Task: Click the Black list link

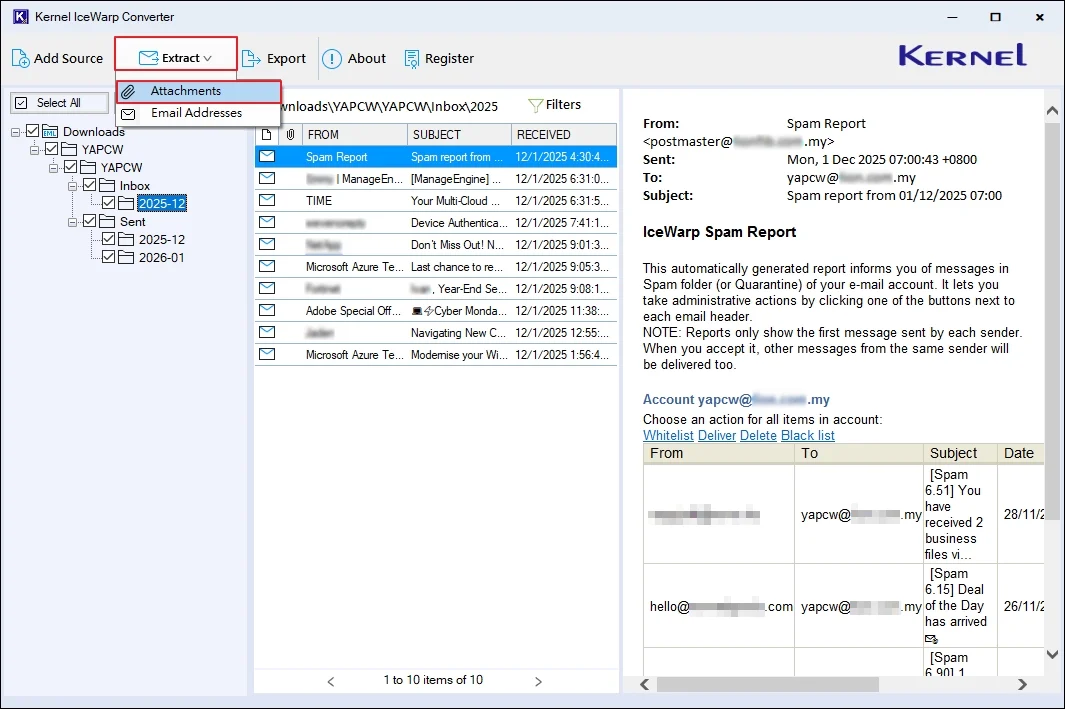Action: tap(807, 435)
